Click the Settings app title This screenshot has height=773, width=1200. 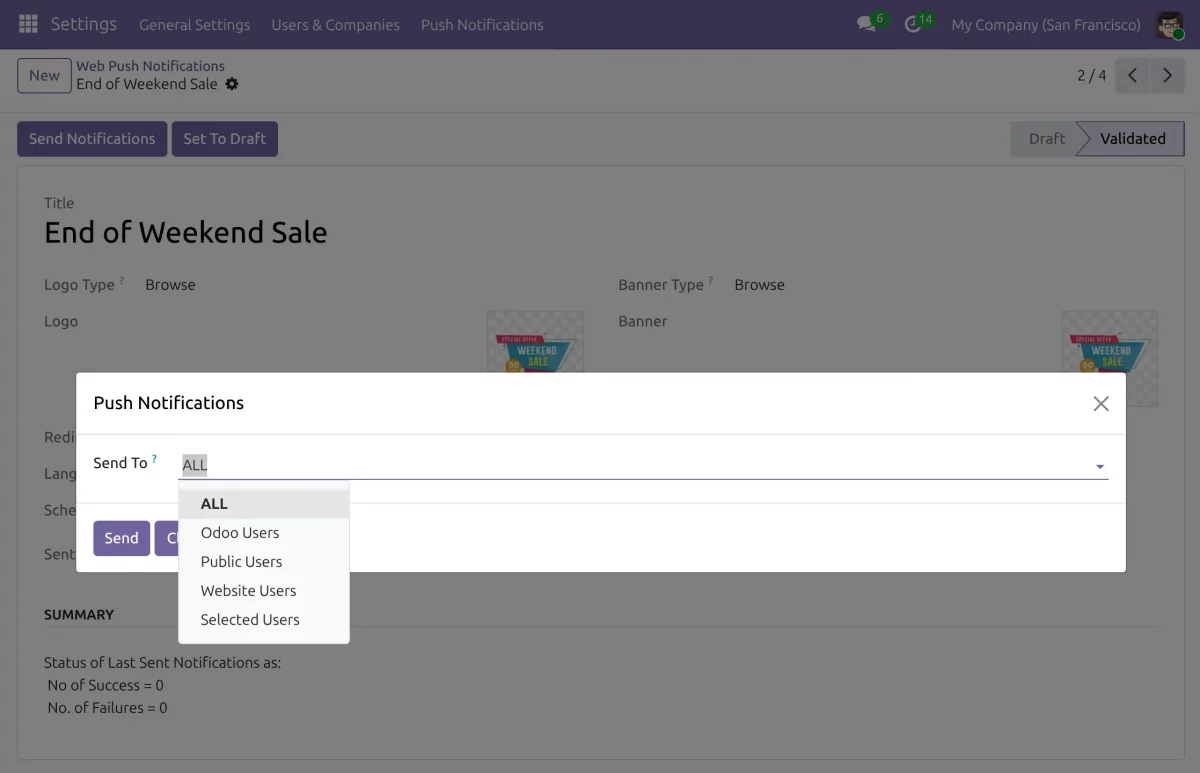click(84, 24)
